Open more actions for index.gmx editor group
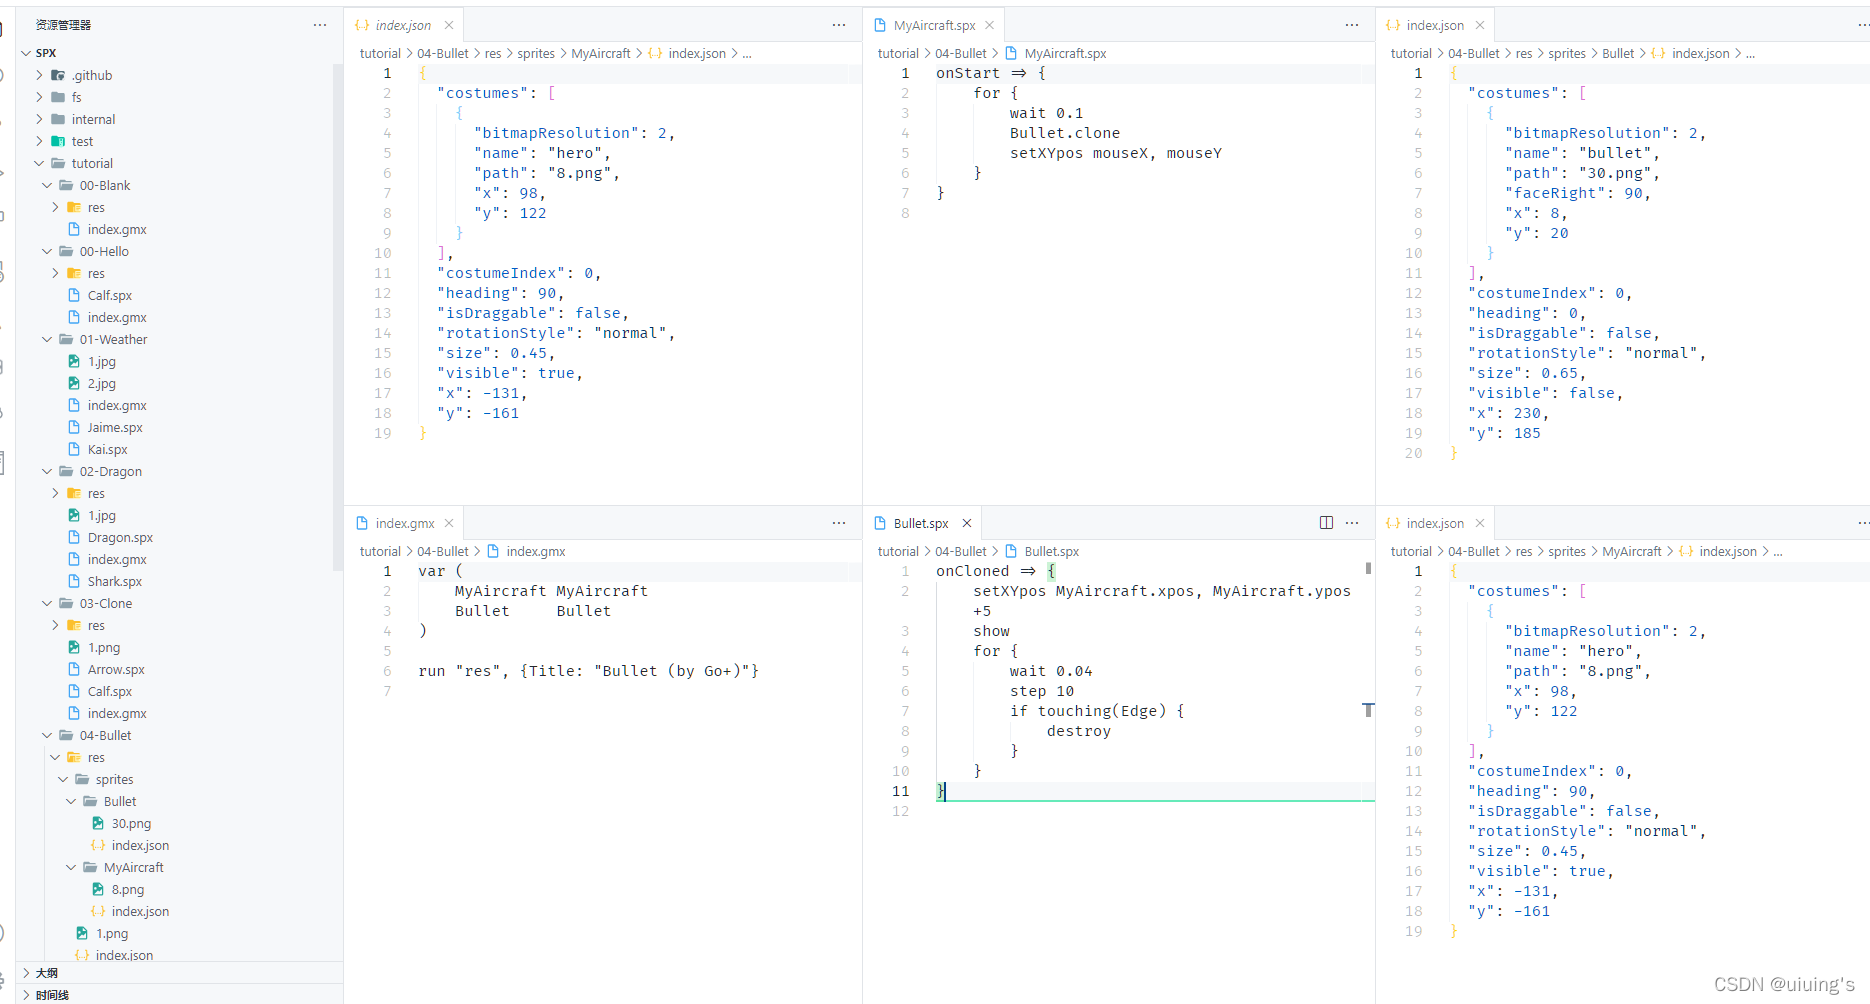The width and height of the screenshot is (1870, 1004). pyautogui.click(x=839, y=523)
